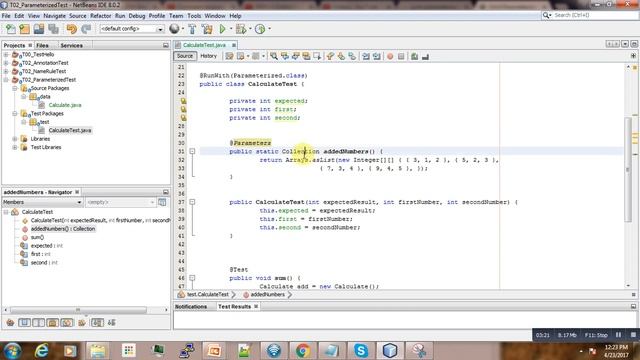Click the New File toolbar icon
Image resolution: width=640 pixels, height=360 pixels.
pyautogui.click(x=10, y=29)
